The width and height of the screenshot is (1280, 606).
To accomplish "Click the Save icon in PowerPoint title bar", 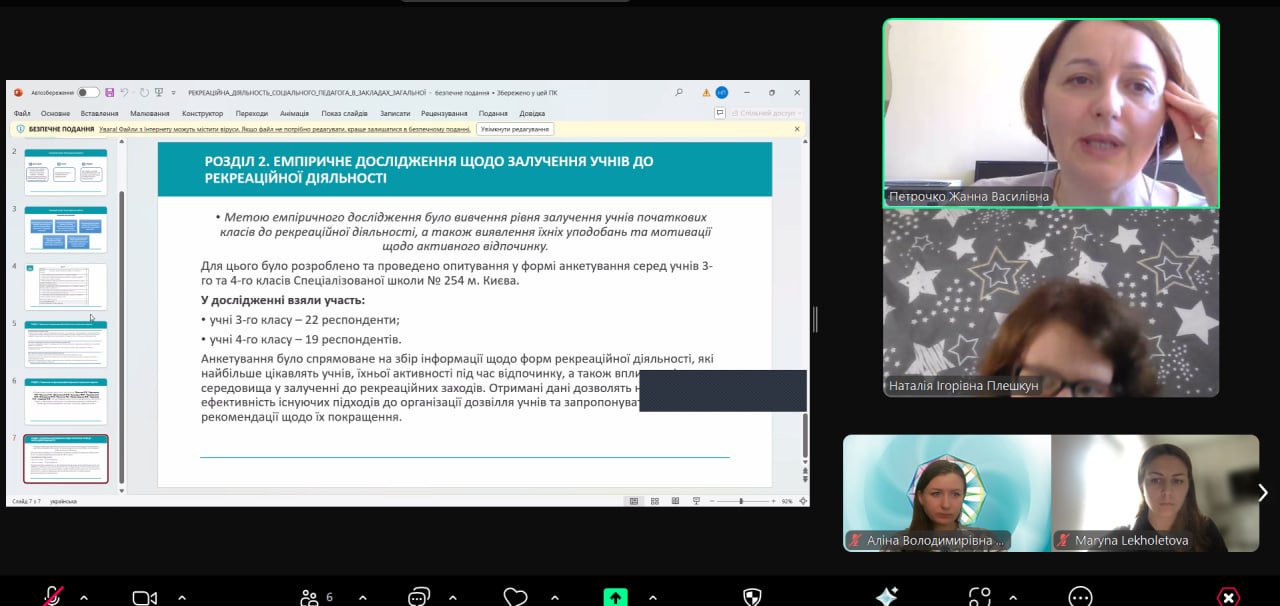I will coord(110,92).
